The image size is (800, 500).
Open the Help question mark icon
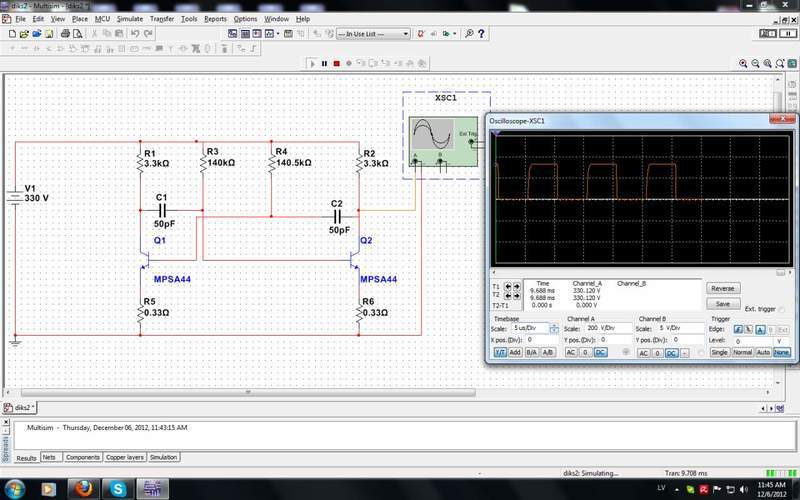483,33
